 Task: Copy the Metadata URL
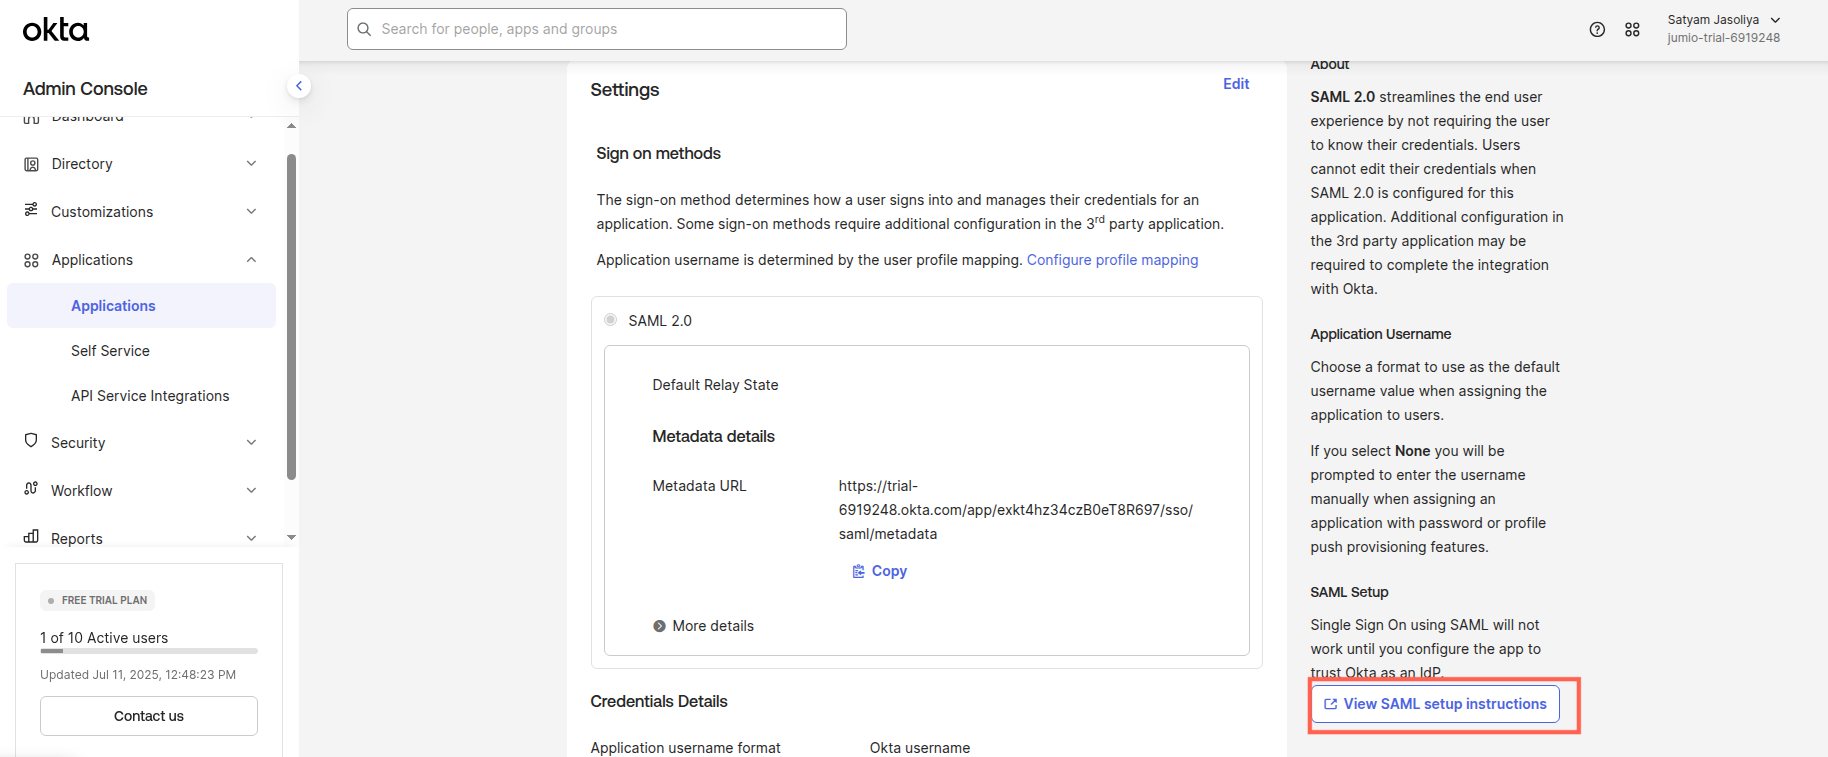tap(880, 571)
